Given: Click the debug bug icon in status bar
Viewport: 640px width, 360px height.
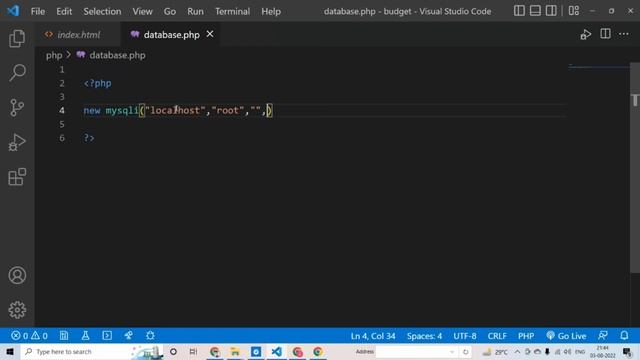Looking at the screenshot, I should click(150, 336).
